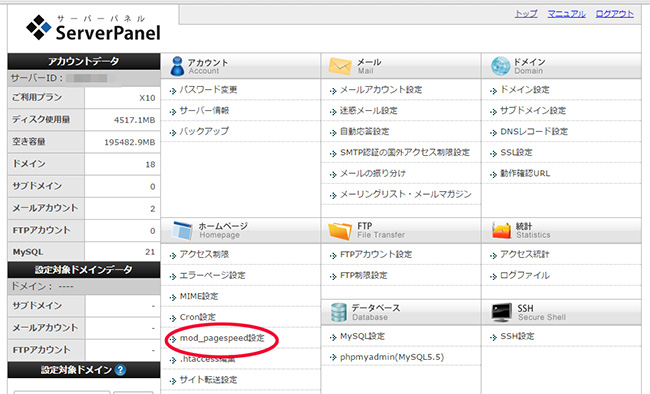Image resolution: width=650 pixels, height=394 pixels.
Task: Open メーリングリスト・メールマガジン
Action: [x=406, y=194]
